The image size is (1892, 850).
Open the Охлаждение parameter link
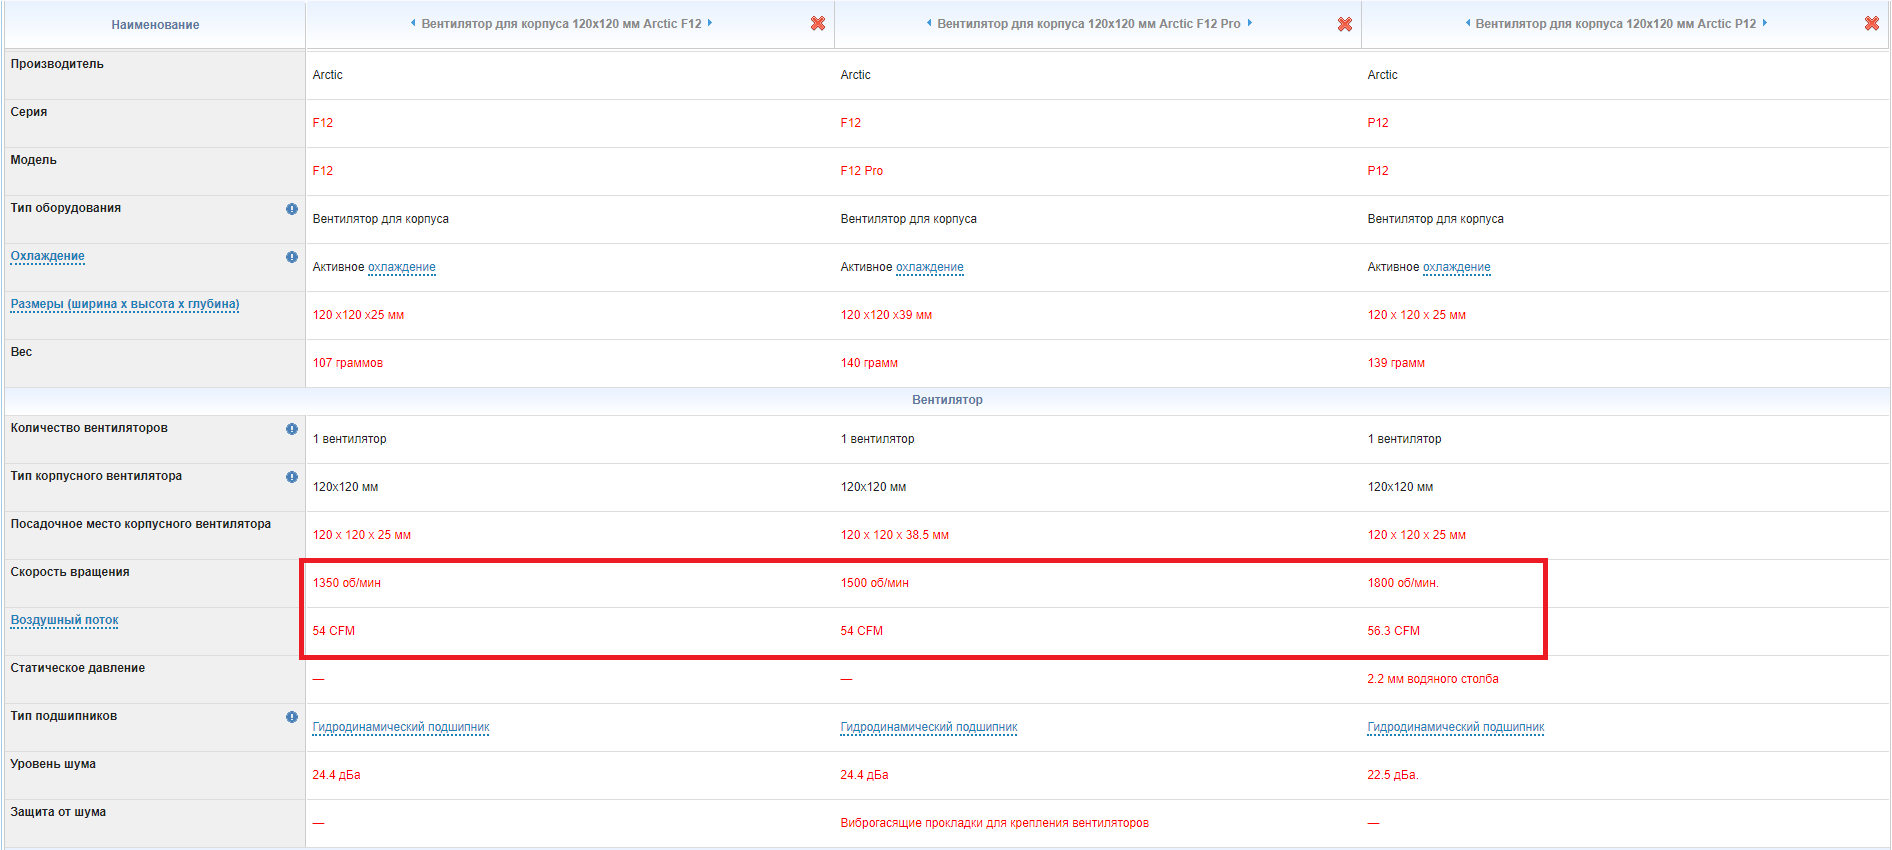point(47,256)
